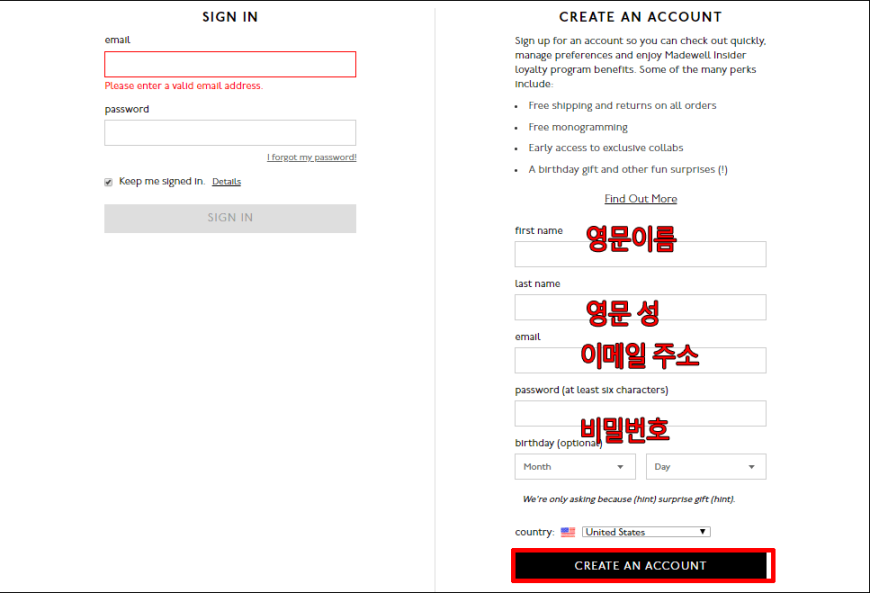Focus the last name input field
This screenshot has width=870, height=593.
tap(640, 307)
